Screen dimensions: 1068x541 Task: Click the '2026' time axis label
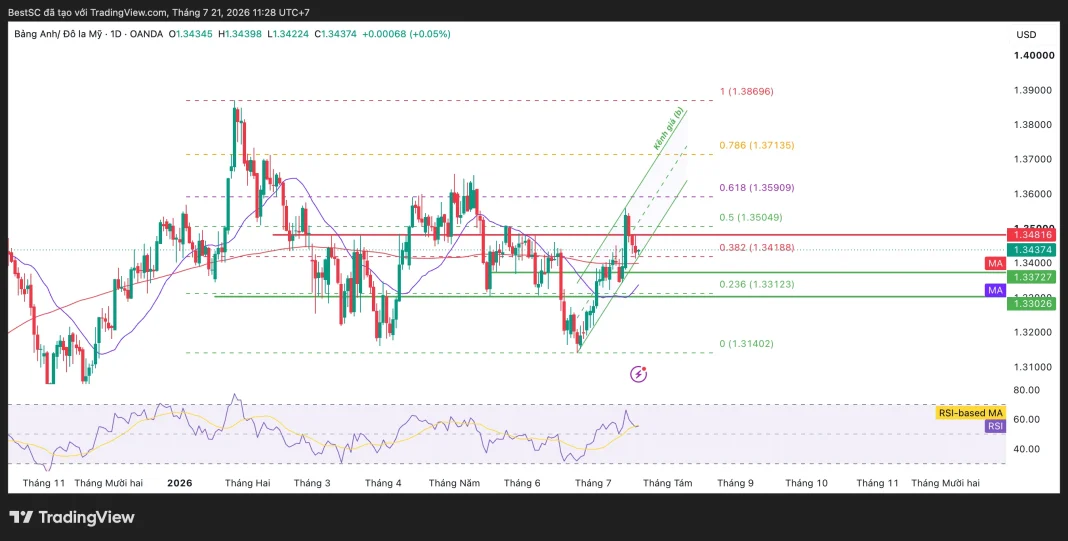tap(180, 483)
